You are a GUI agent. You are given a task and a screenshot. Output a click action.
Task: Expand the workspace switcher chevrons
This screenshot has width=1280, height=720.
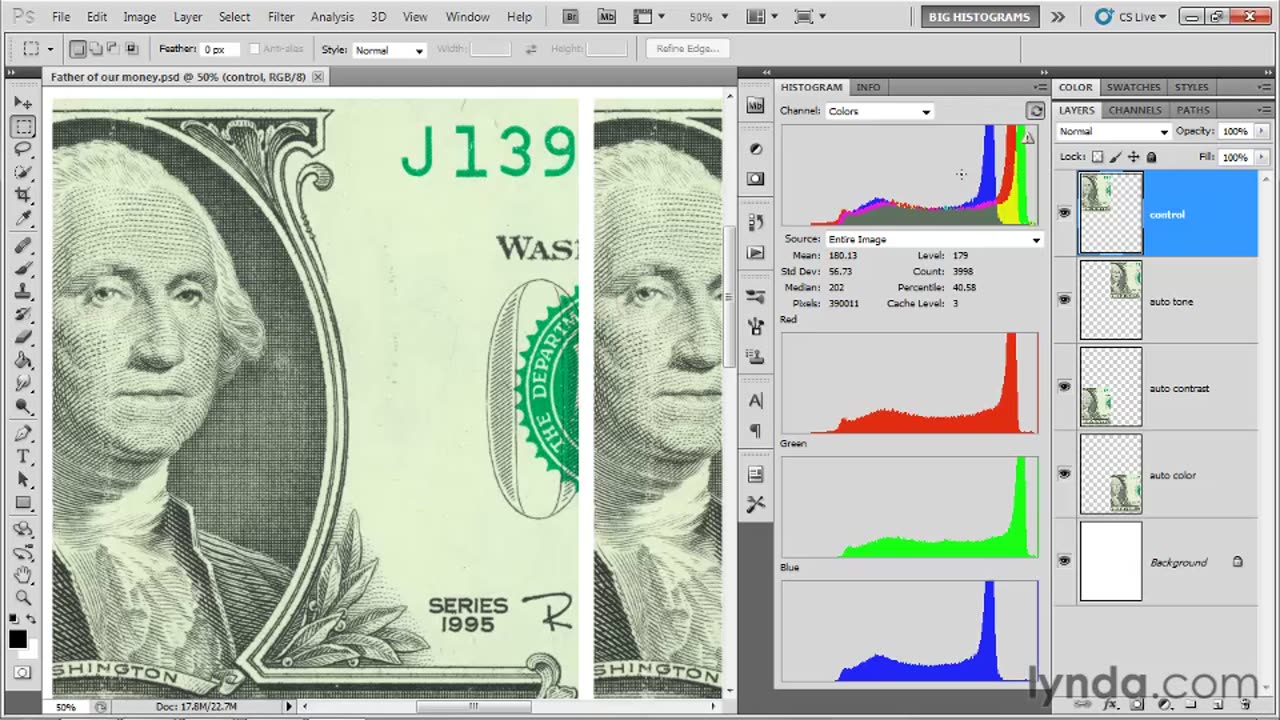(1058, 17)
